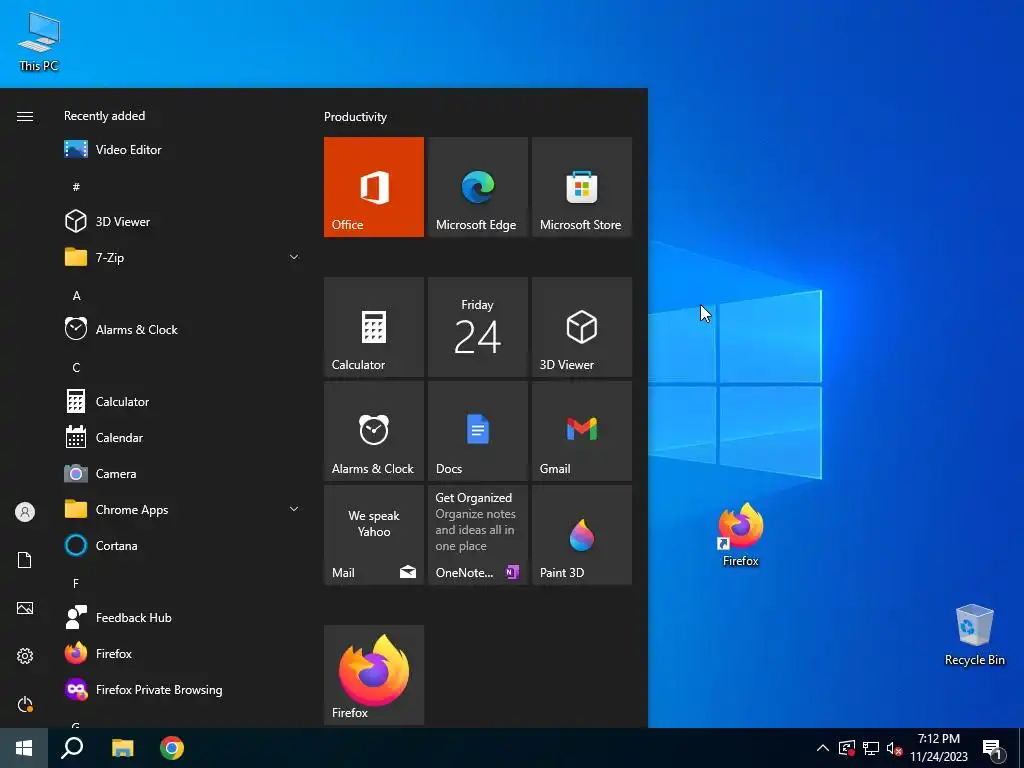
Task: Click the Power button in Start sidebar
Action: coord(25,704)
